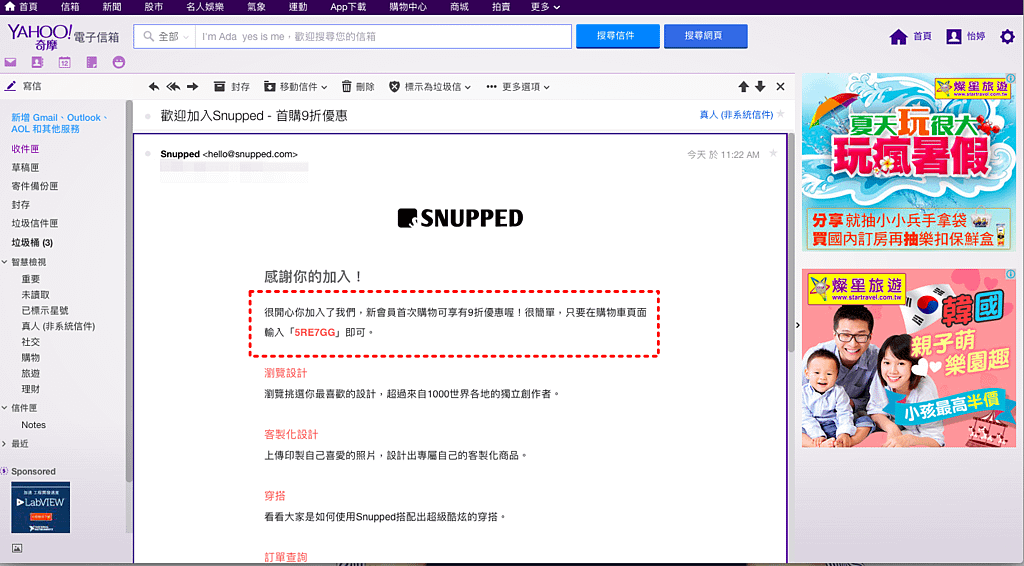Open the 韓國親子萌樂園趣 ad banner

coord(908,358)
